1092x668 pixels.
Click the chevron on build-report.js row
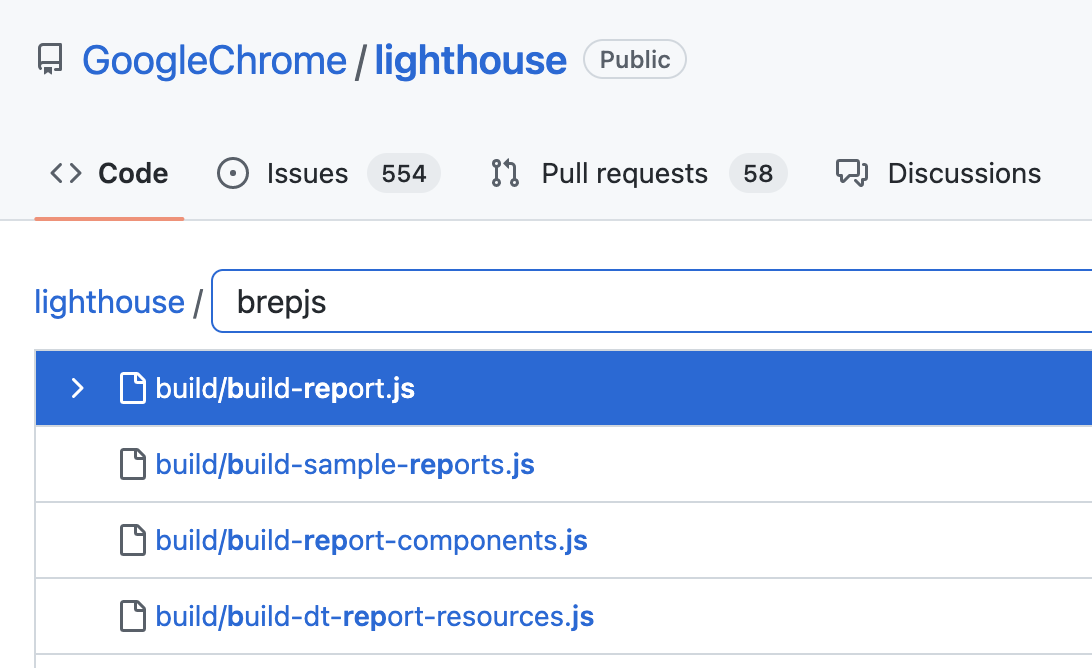pyautogui.click(x=77, y=389)
